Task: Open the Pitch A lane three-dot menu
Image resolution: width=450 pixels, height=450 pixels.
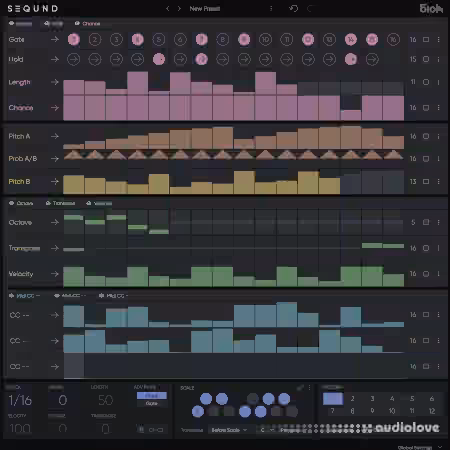Action: 439,136
